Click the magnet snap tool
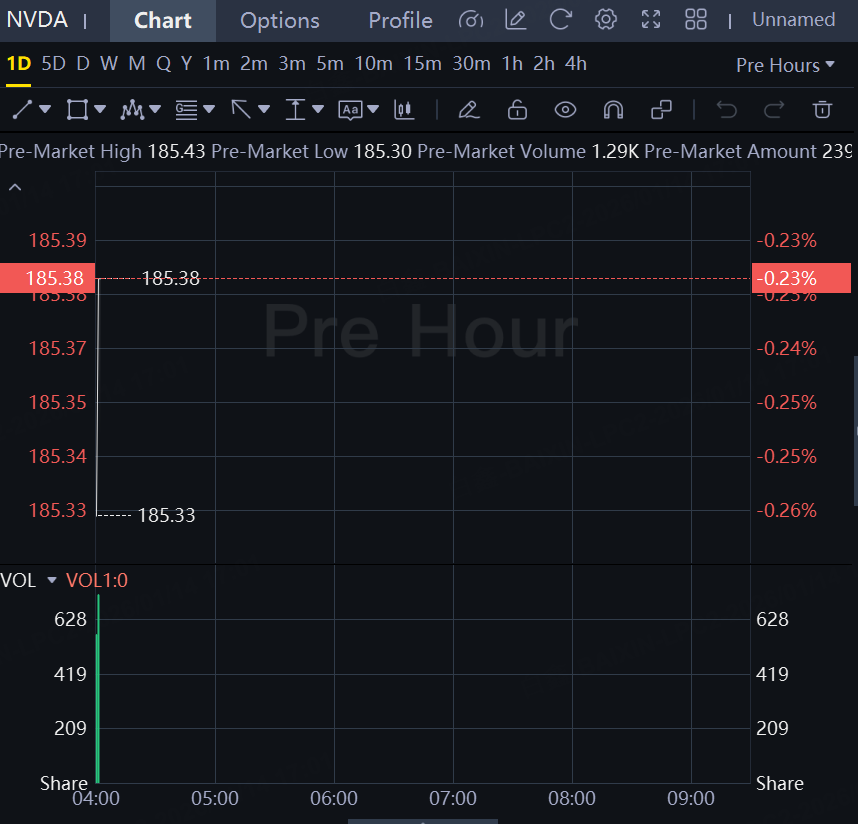 click(x=614, y=109)
